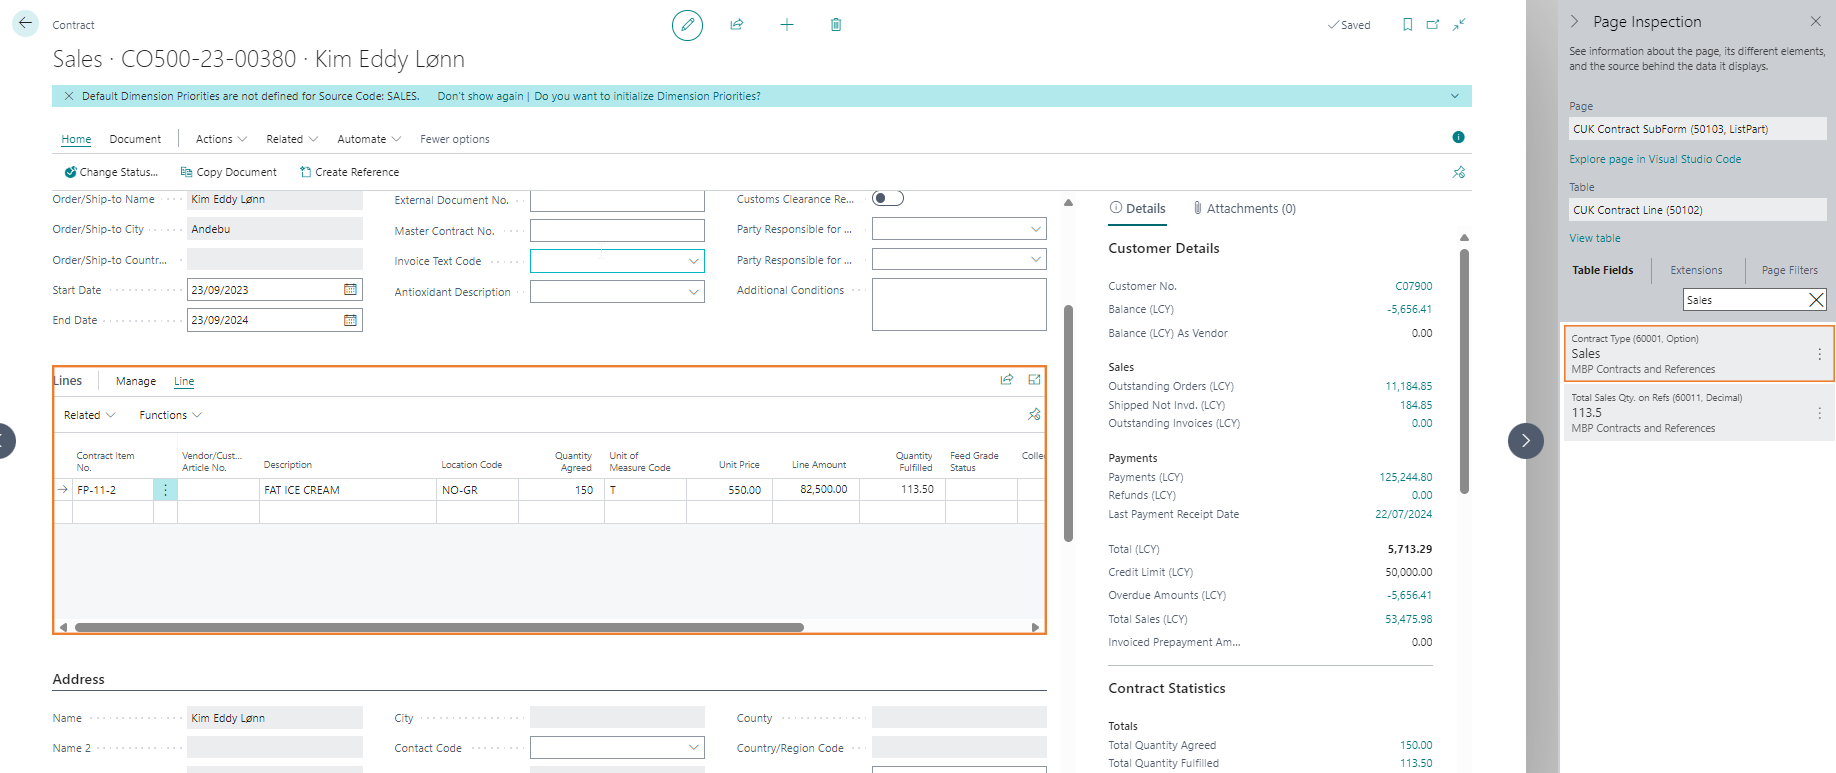
Task: Click the back arrow button
Action: [x=26, y=24]
